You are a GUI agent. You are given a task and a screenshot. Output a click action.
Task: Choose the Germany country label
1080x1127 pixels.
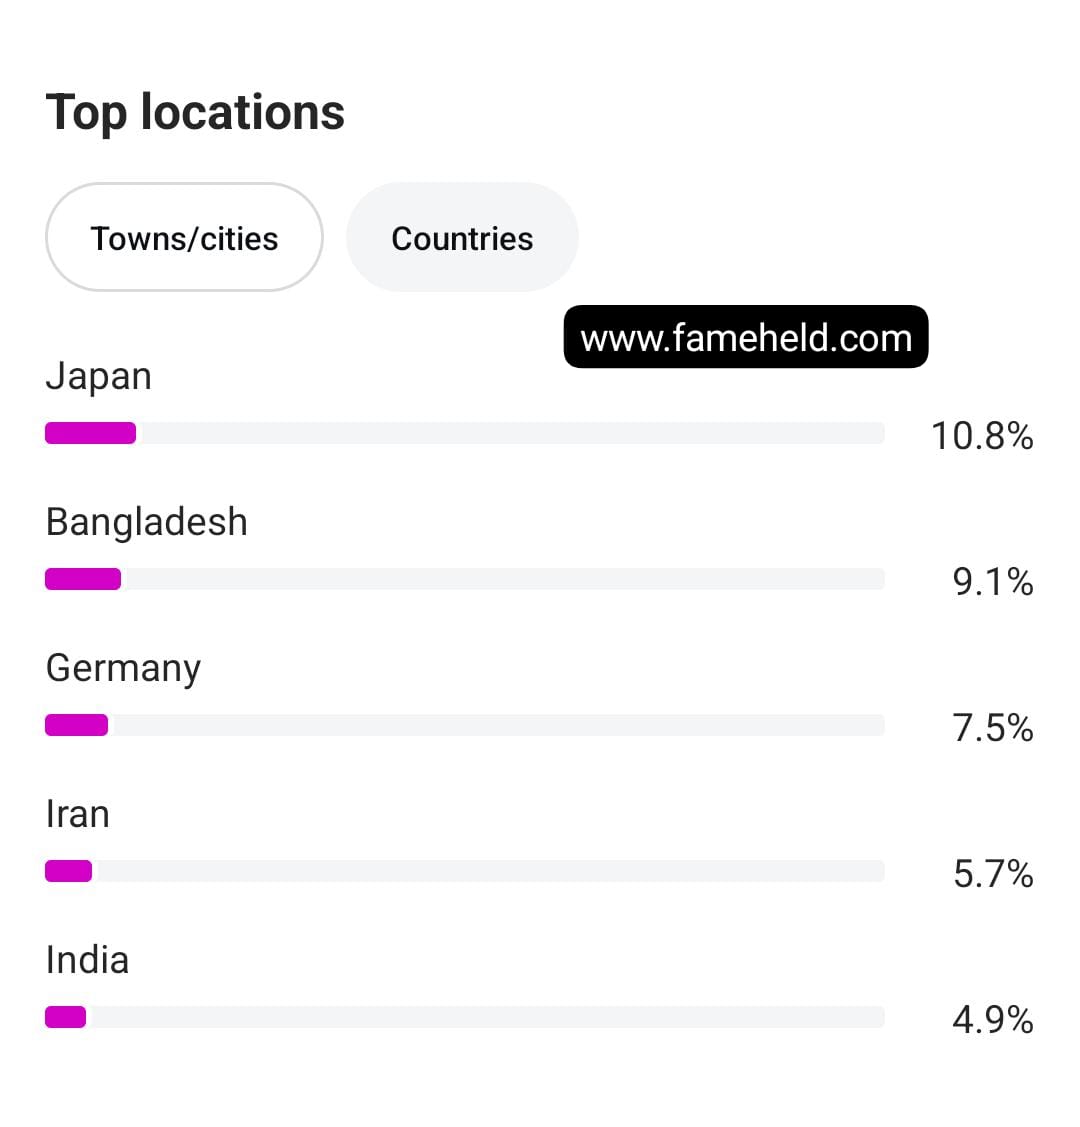[124, 668]
